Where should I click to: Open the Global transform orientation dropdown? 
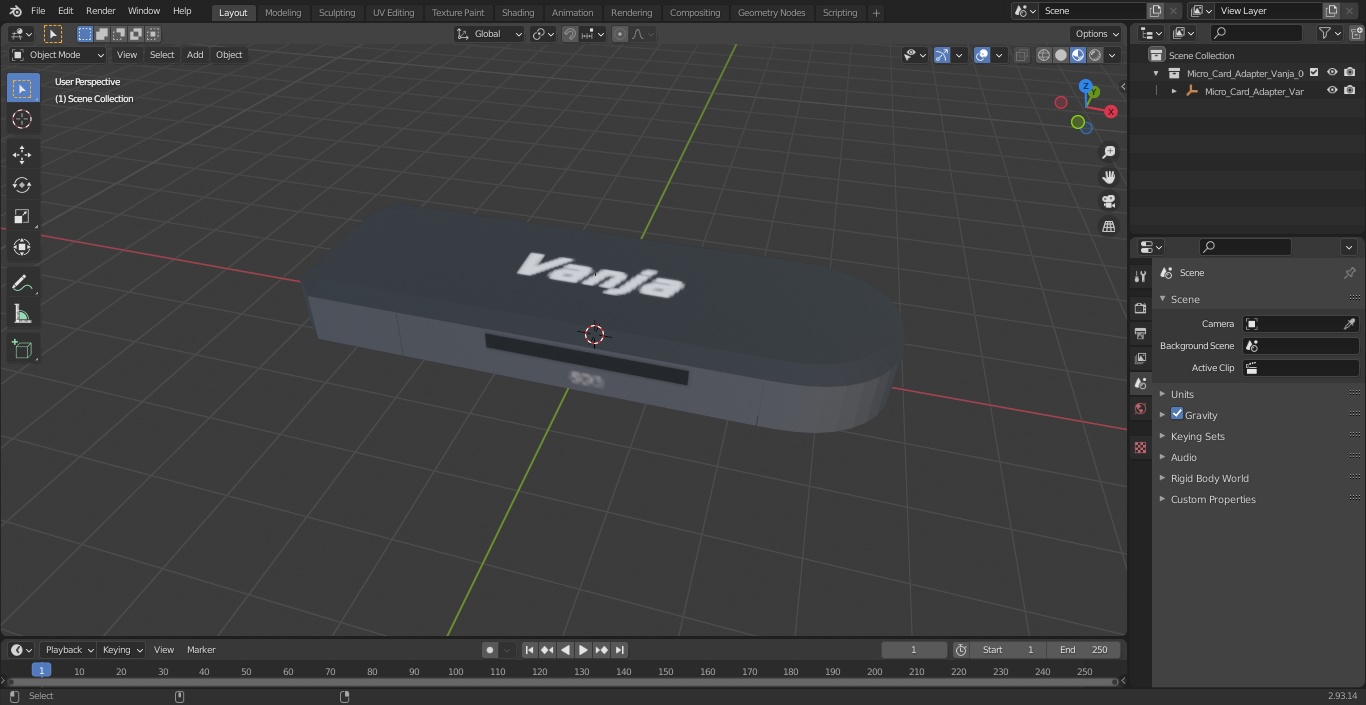tap(489, 34)
